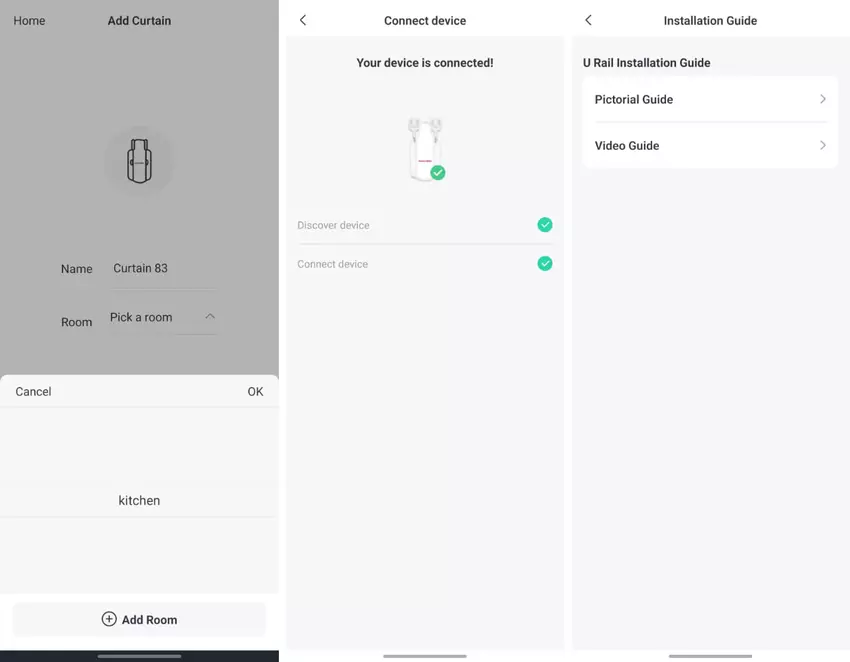850x662 pixels.
Task: Click the plus icon beside Add Room
Action: click(109, 619)
